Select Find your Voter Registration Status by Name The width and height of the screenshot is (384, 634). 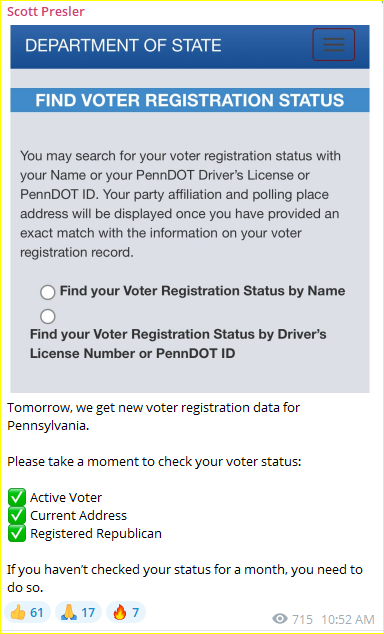pos(48,292)
